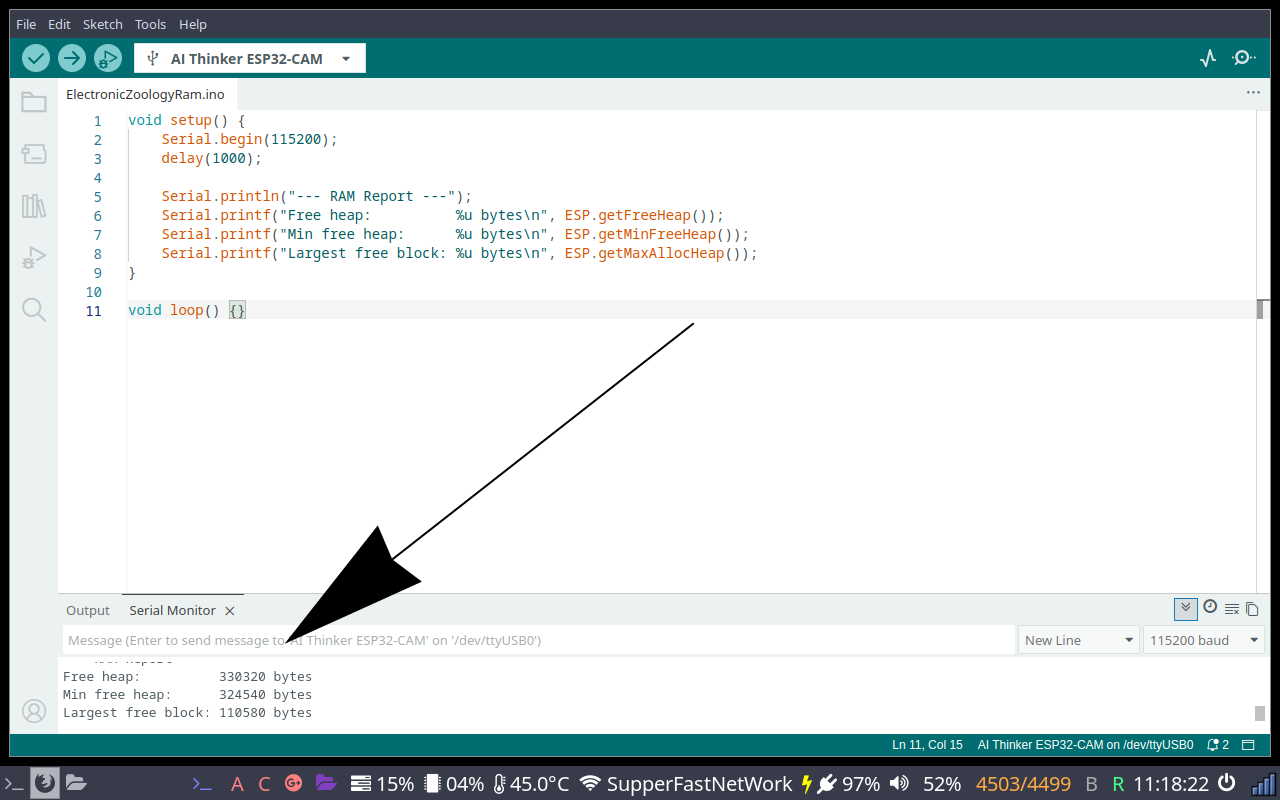Click the purple folder icon in taskbar
The width and height of the screenshot is (1280, 800).
point(325,783)
